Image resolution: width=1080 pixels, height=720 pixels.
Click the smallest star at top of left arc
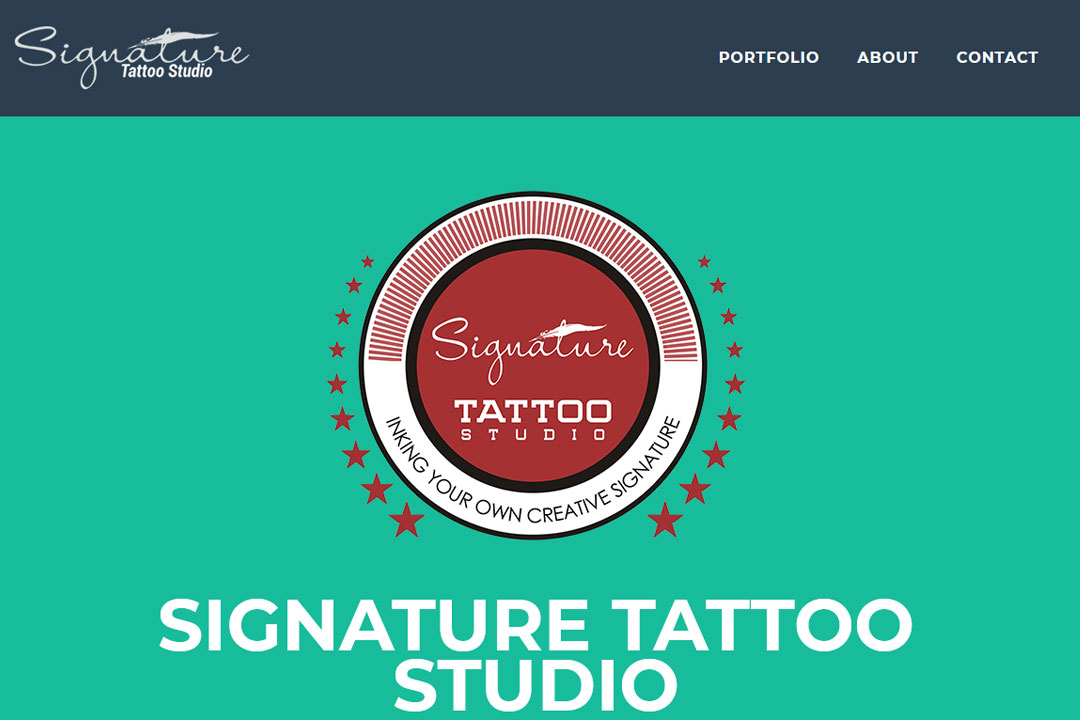point(368,261)
